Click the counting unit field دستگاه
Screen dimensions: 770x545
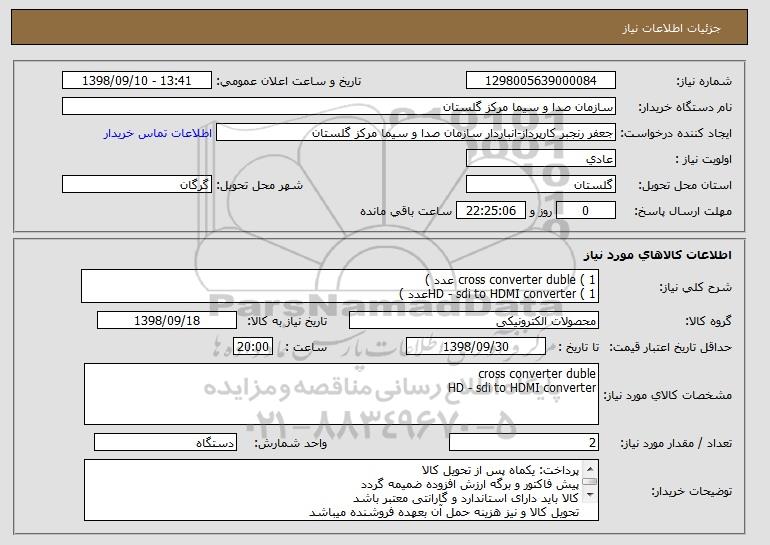tap(165, 442)
